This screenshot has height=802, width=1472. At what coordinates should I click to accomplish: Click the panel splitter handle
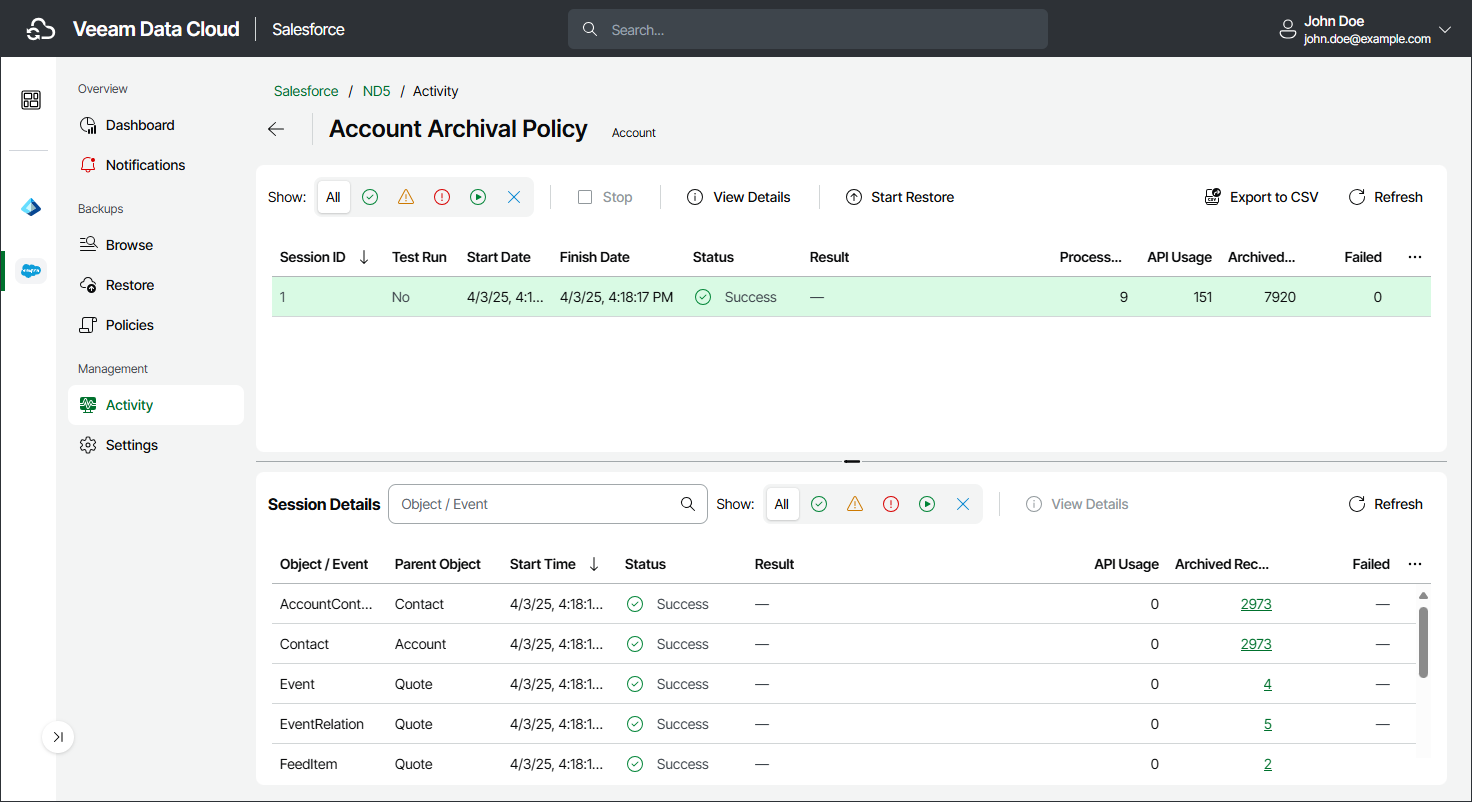point(852,462)
